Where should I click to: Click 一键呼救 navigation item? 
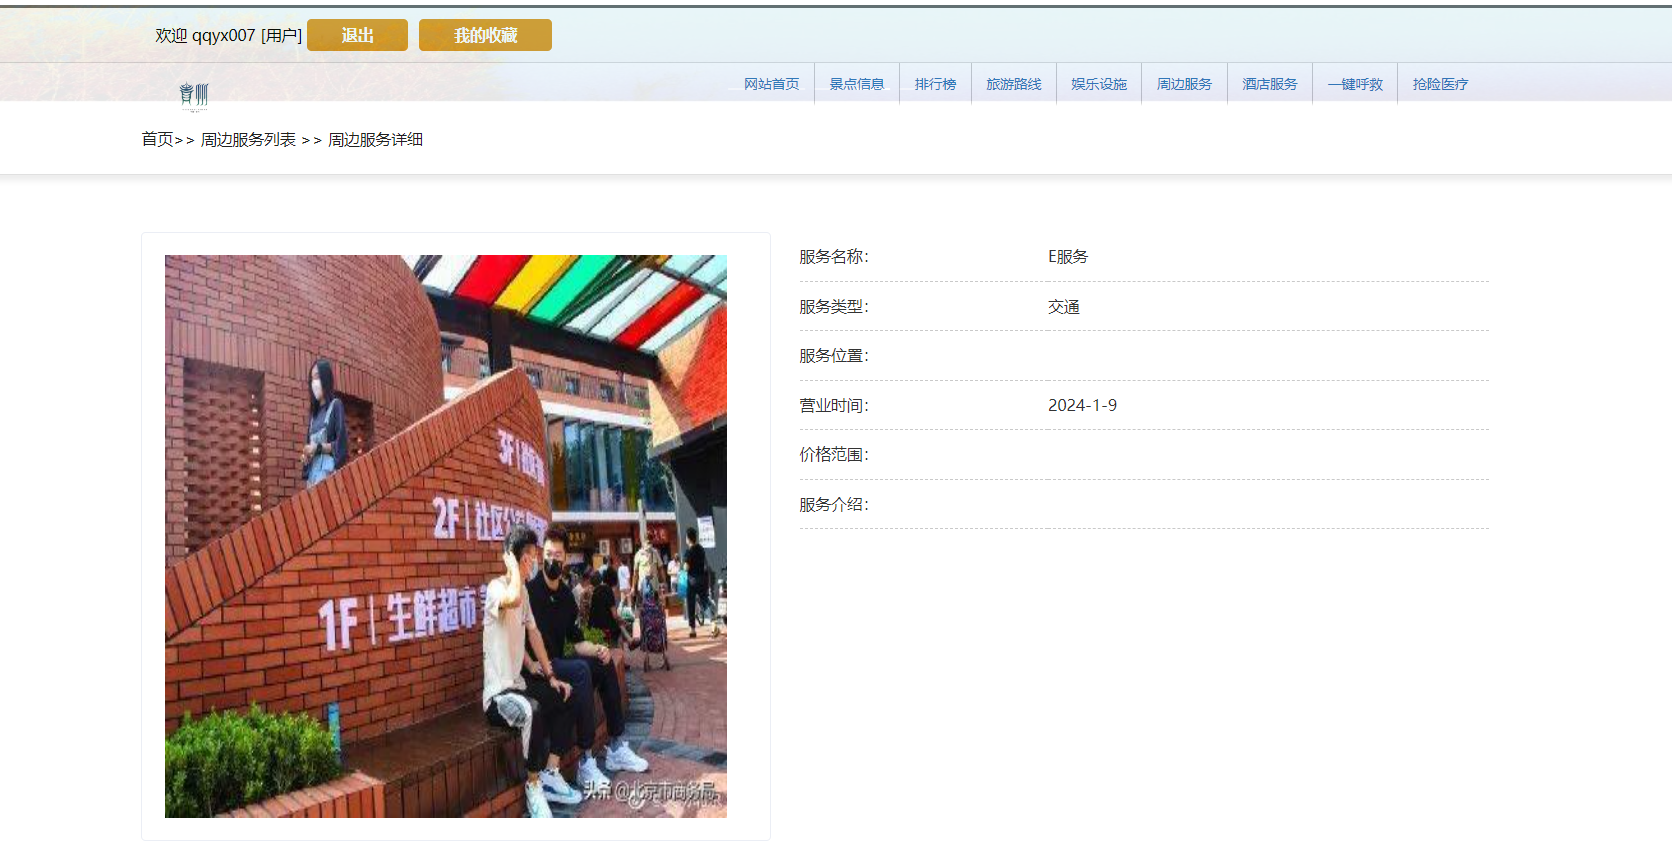click(1355, 84)
